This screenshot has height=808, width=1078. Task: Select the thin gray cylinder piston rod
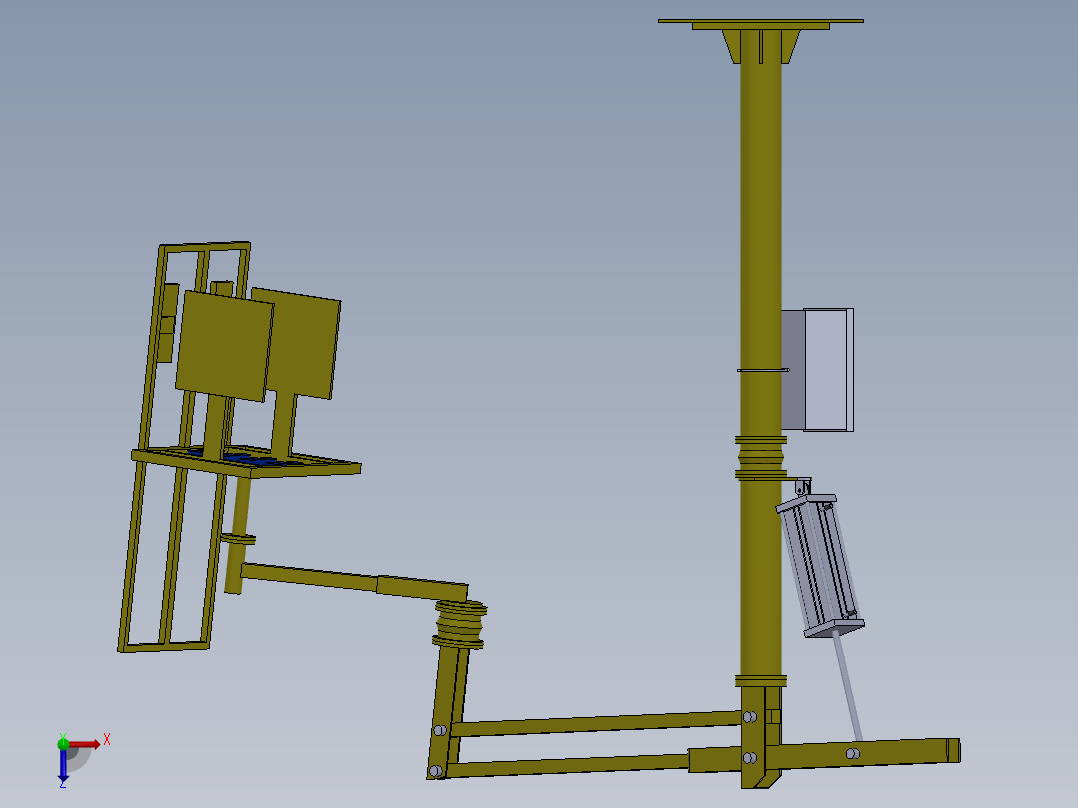point(847,686)
